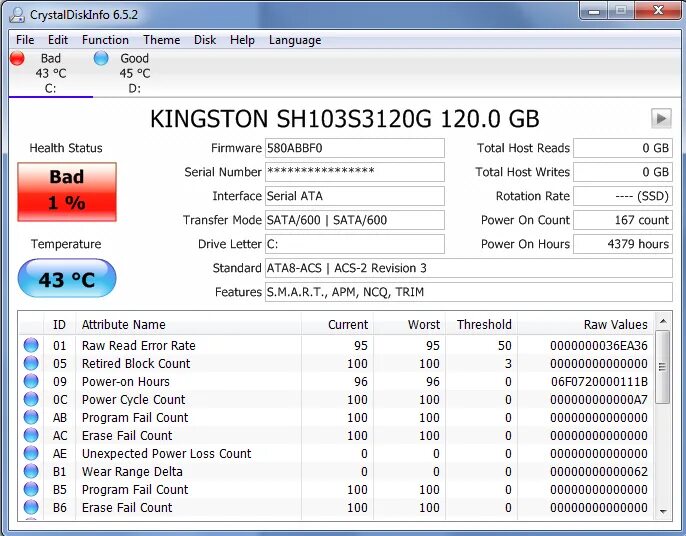Image resolution: width=686 pixels, height=536 pixels.
Task: Click the Drive Letter field C:
Action: 355,244
